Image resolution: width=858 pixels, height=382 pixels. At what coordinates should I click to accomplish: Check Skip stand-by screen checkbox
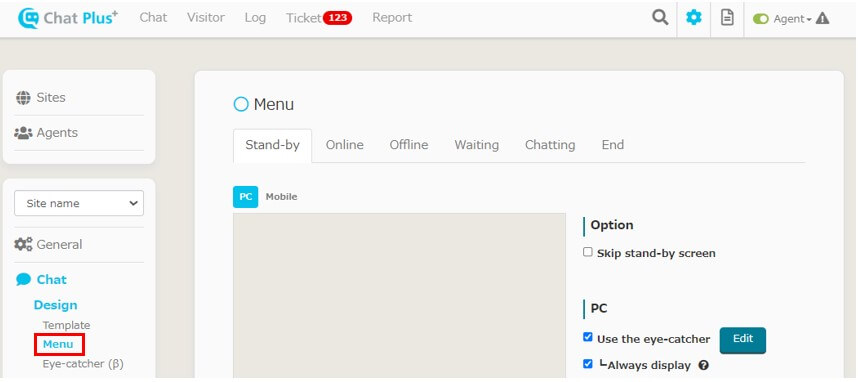(x=588, y=252)
